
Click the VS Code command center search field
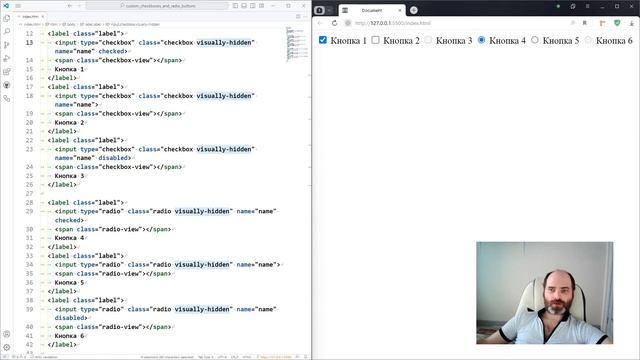point(157,6)
